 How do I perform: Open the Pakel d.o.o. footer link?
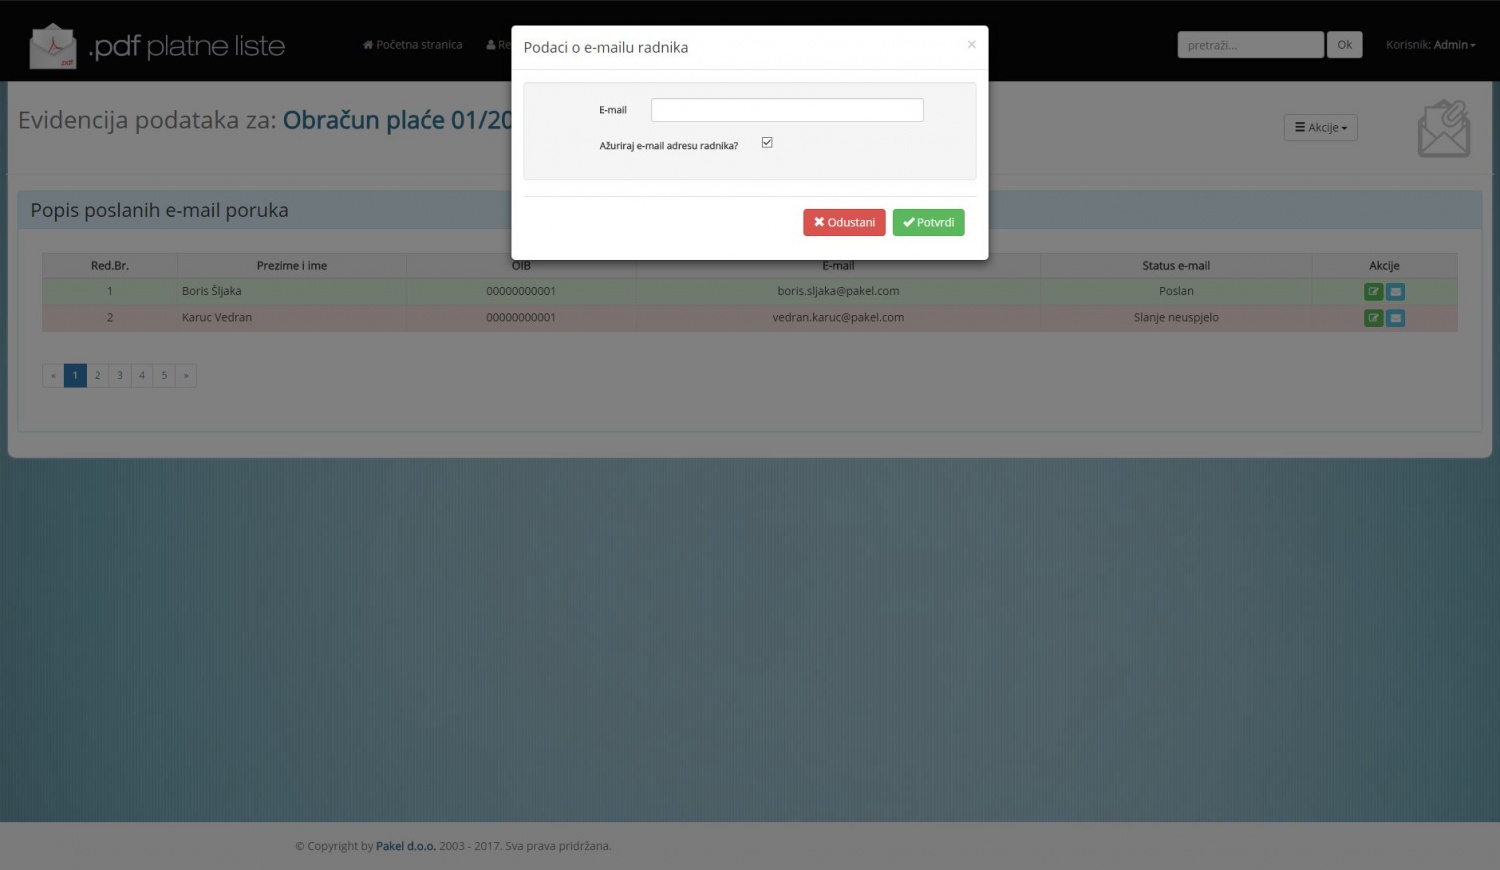[405, 846]
